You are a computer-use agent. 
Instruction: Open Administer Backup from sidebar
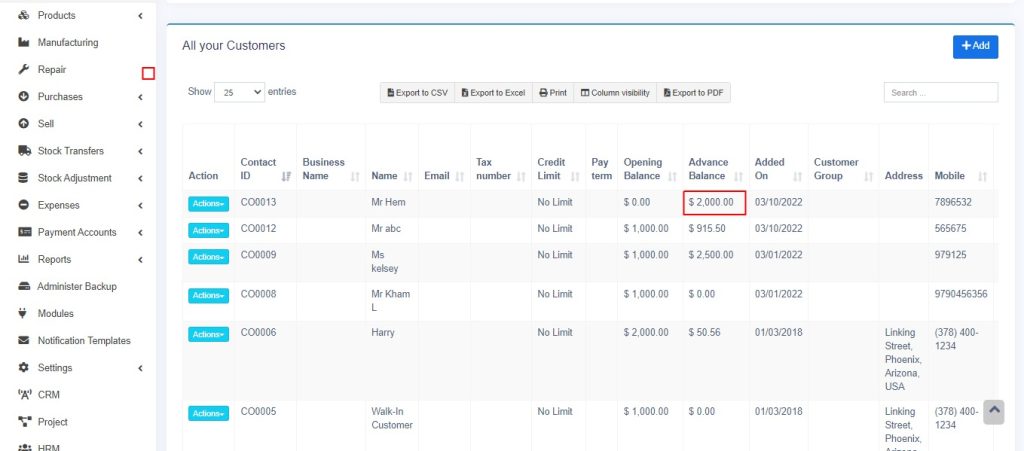point(76,287)
